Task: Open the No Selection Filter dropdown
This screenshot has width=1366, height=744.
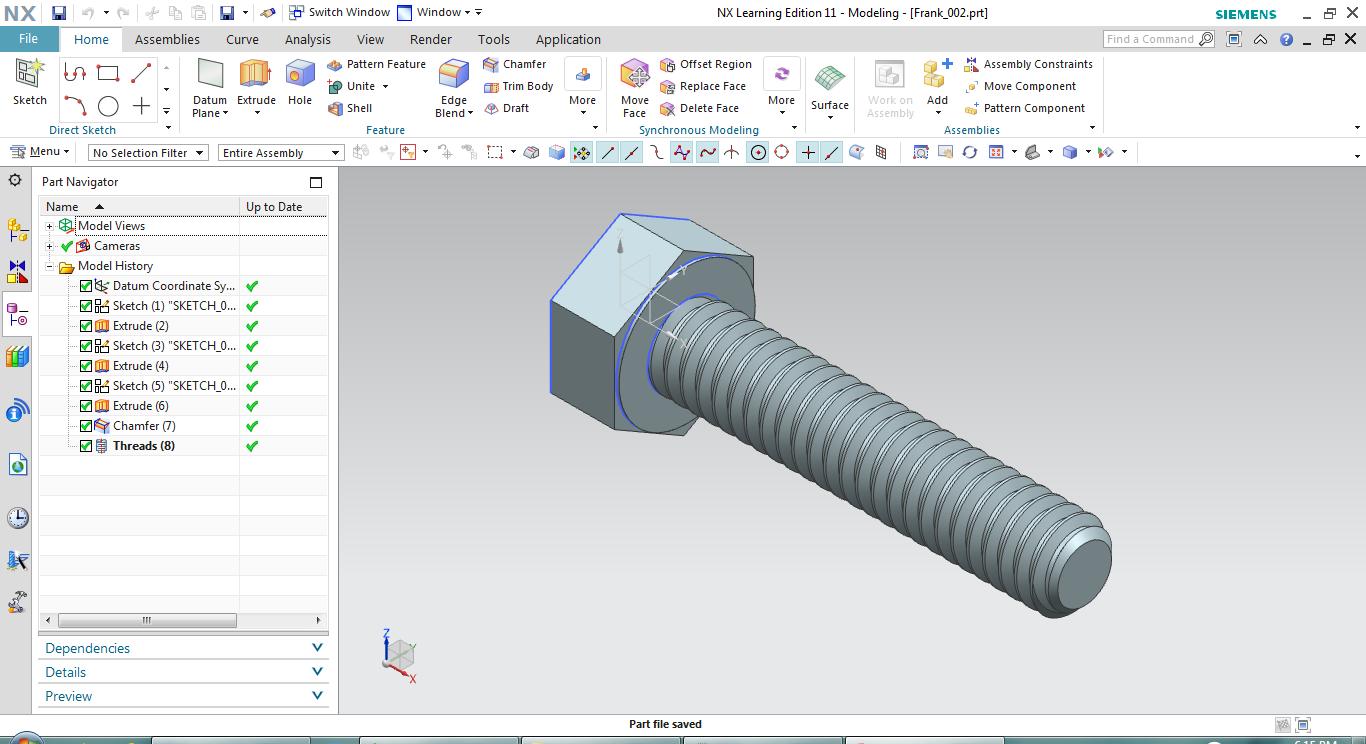Action: pyautogui.click(x=147, y=153)
